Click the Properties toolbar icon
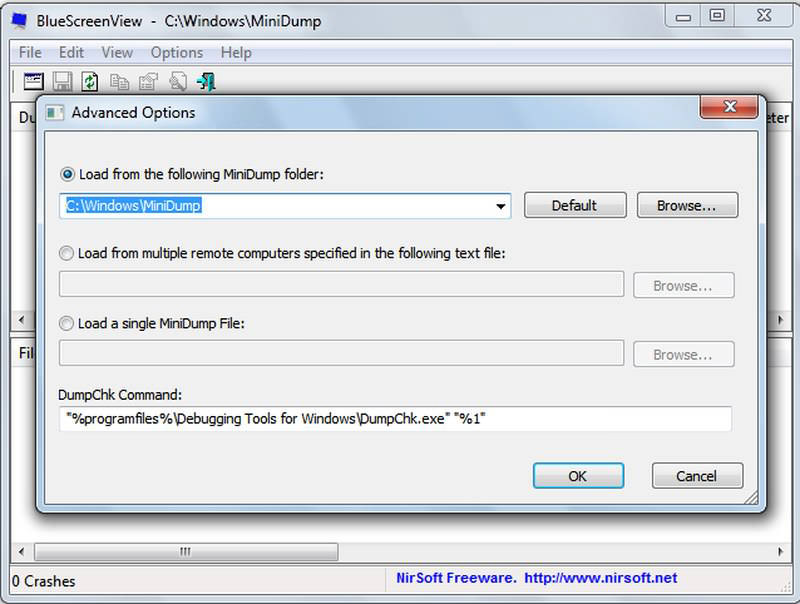This screenshot has width=800, height=604. [x=148, y=82]
